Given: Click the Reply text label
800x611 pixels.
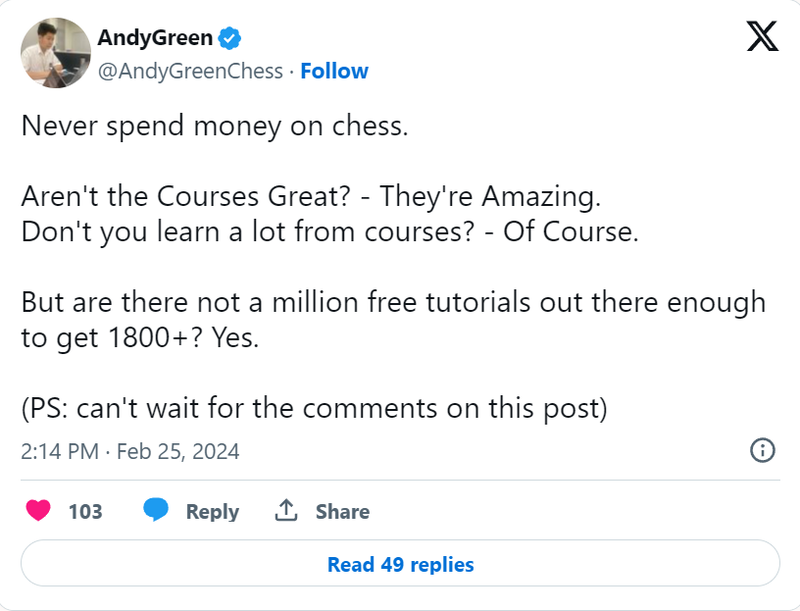Looking at the screenshot, I should (x=212, y=511).
